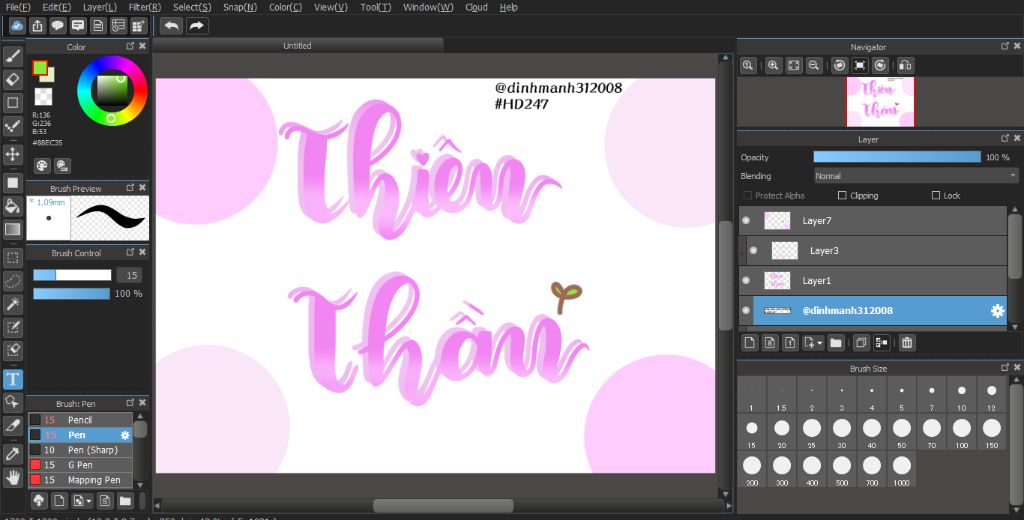Choose brush size 100 preset
This screenshot has height=520, width=1024.
(961, 434)
